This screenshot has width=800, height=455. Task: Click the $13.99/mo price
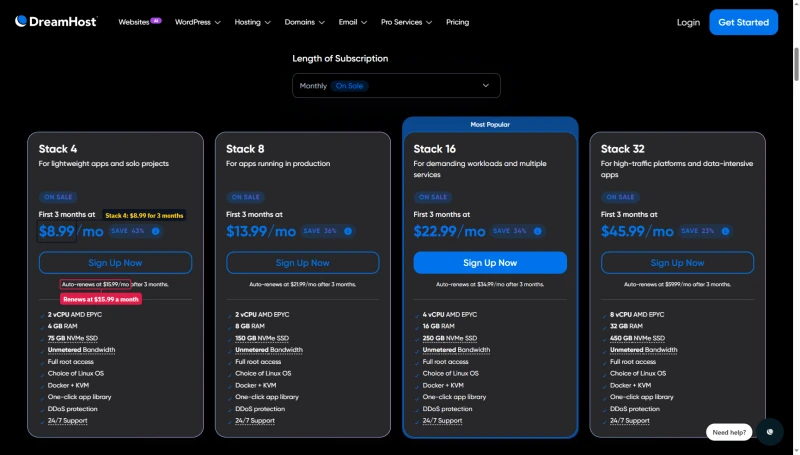(x=261, y=231)
